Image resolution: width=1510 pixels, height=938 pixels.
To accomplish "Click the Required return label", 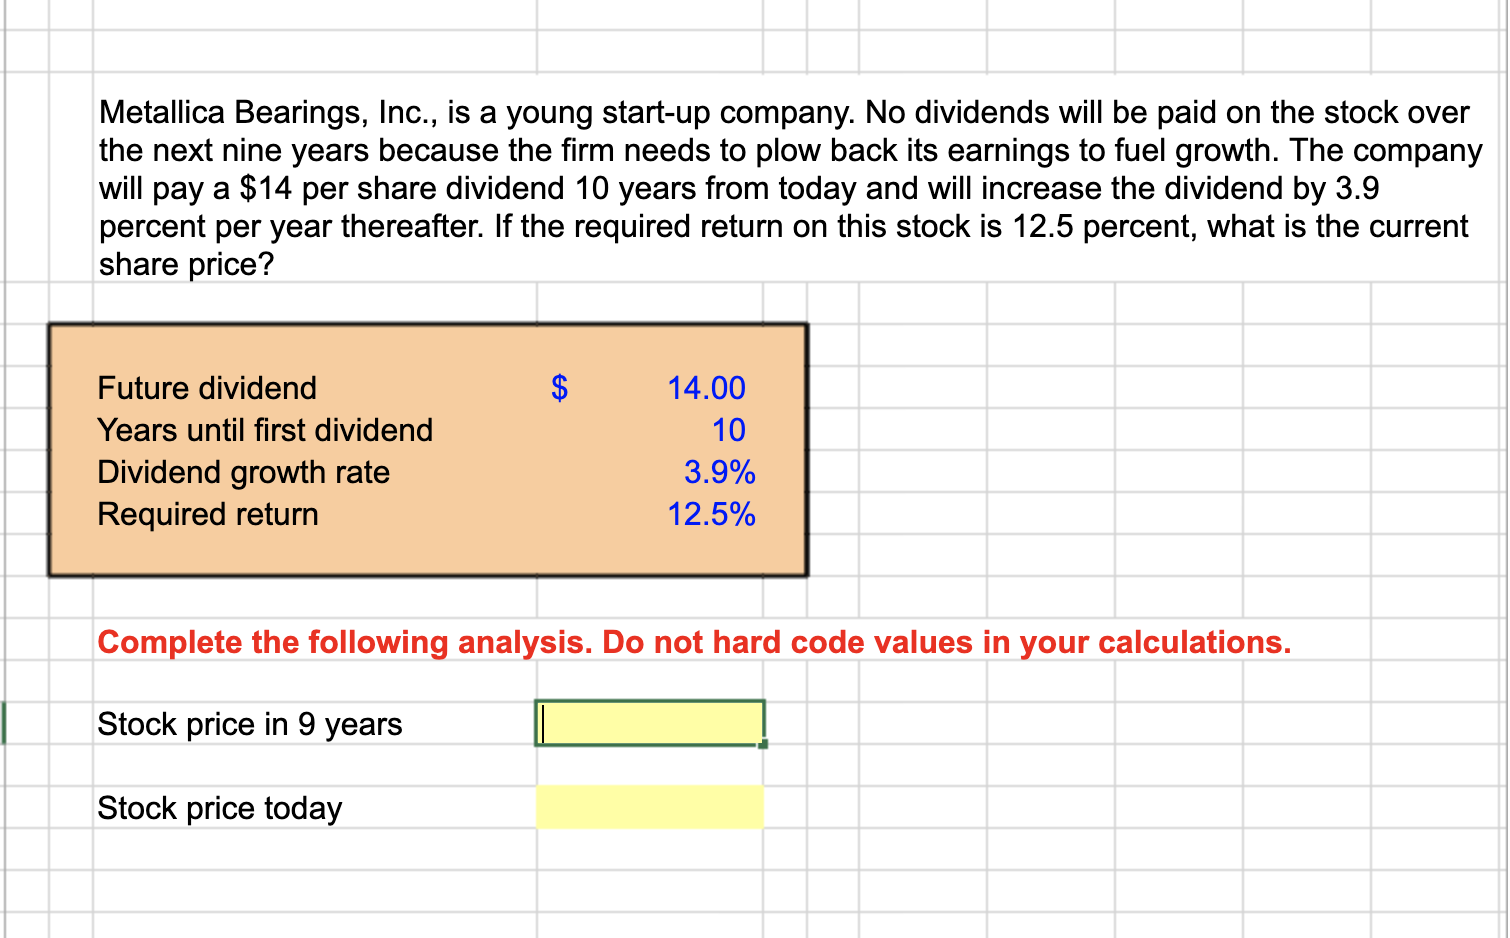I will (x=206, y=514).
